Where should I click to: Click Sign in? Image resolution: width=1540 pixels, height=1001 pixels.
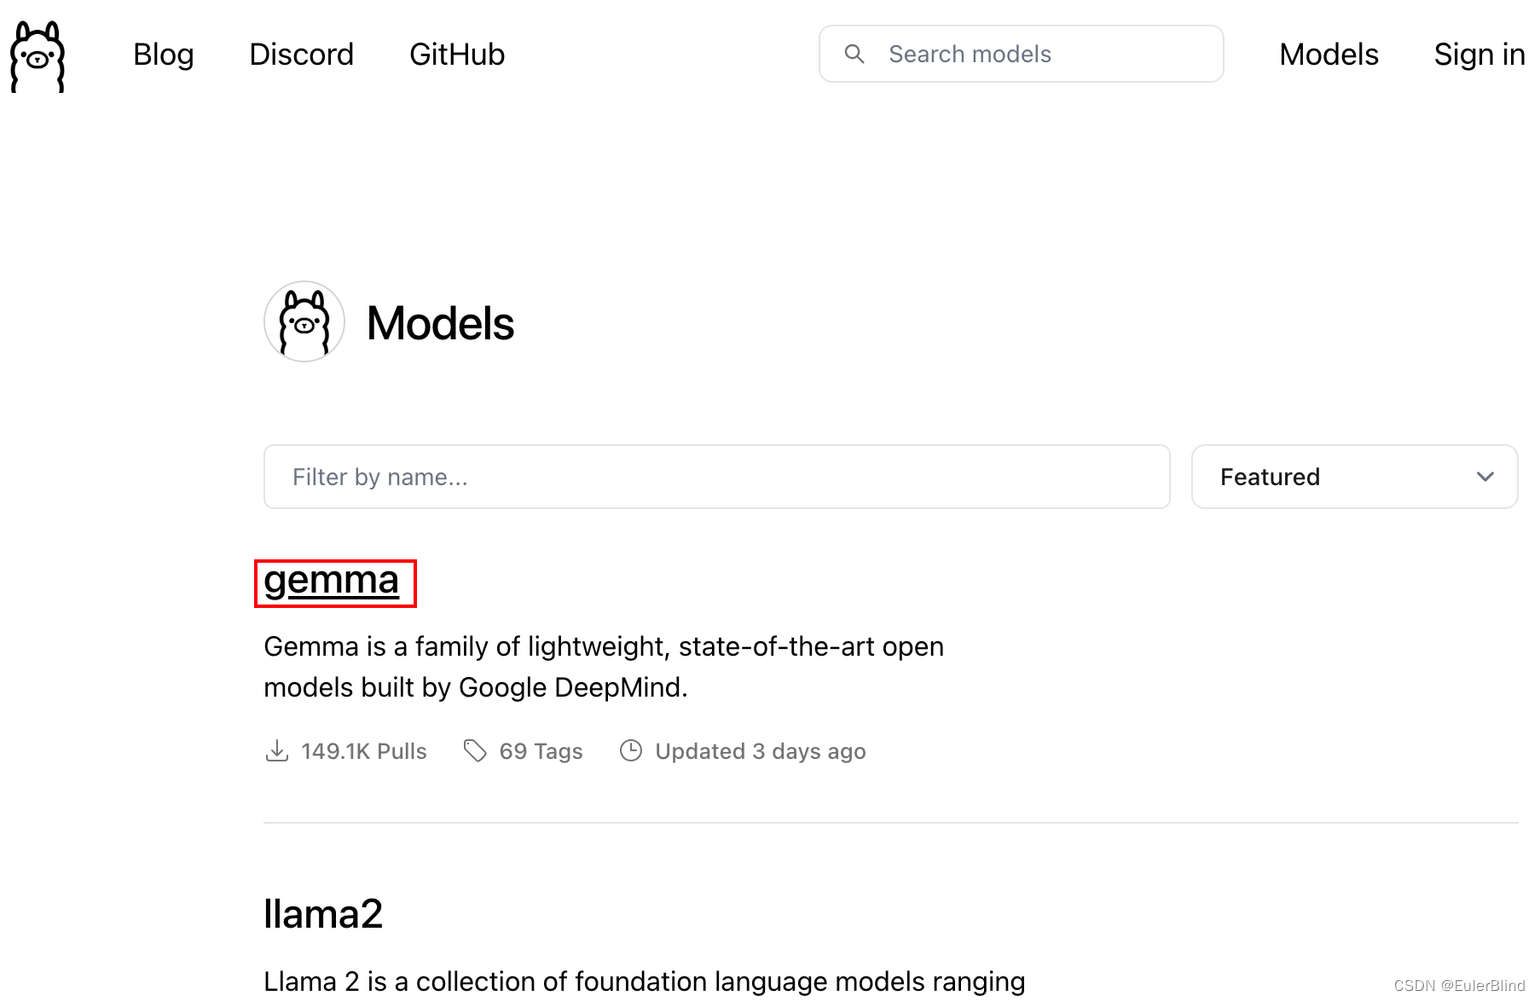1479,54
